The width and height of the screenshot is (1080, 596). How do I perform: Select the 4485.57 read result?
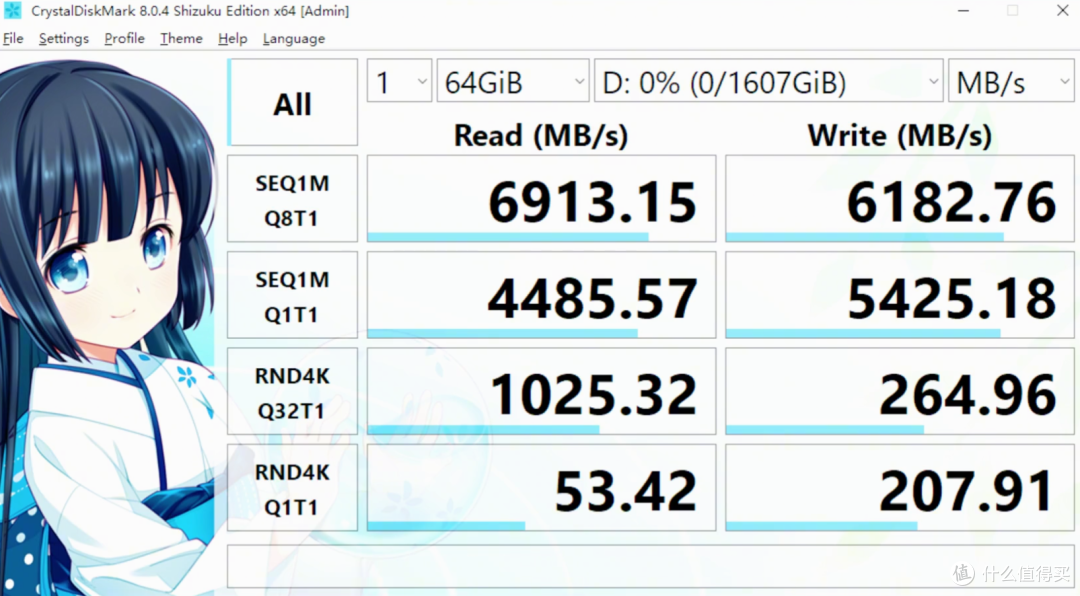pos(541,296)
